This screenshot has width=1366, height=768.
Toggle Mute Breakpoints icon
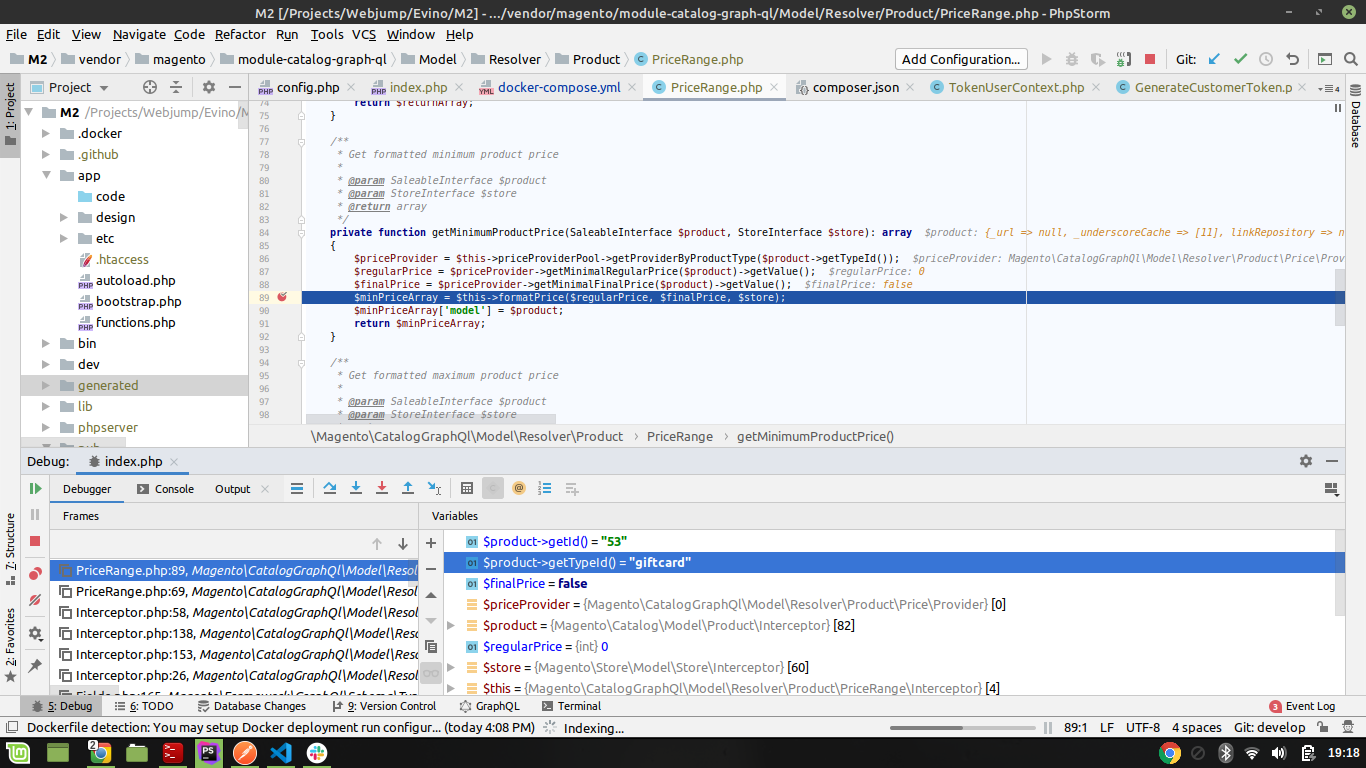point(35,600)
